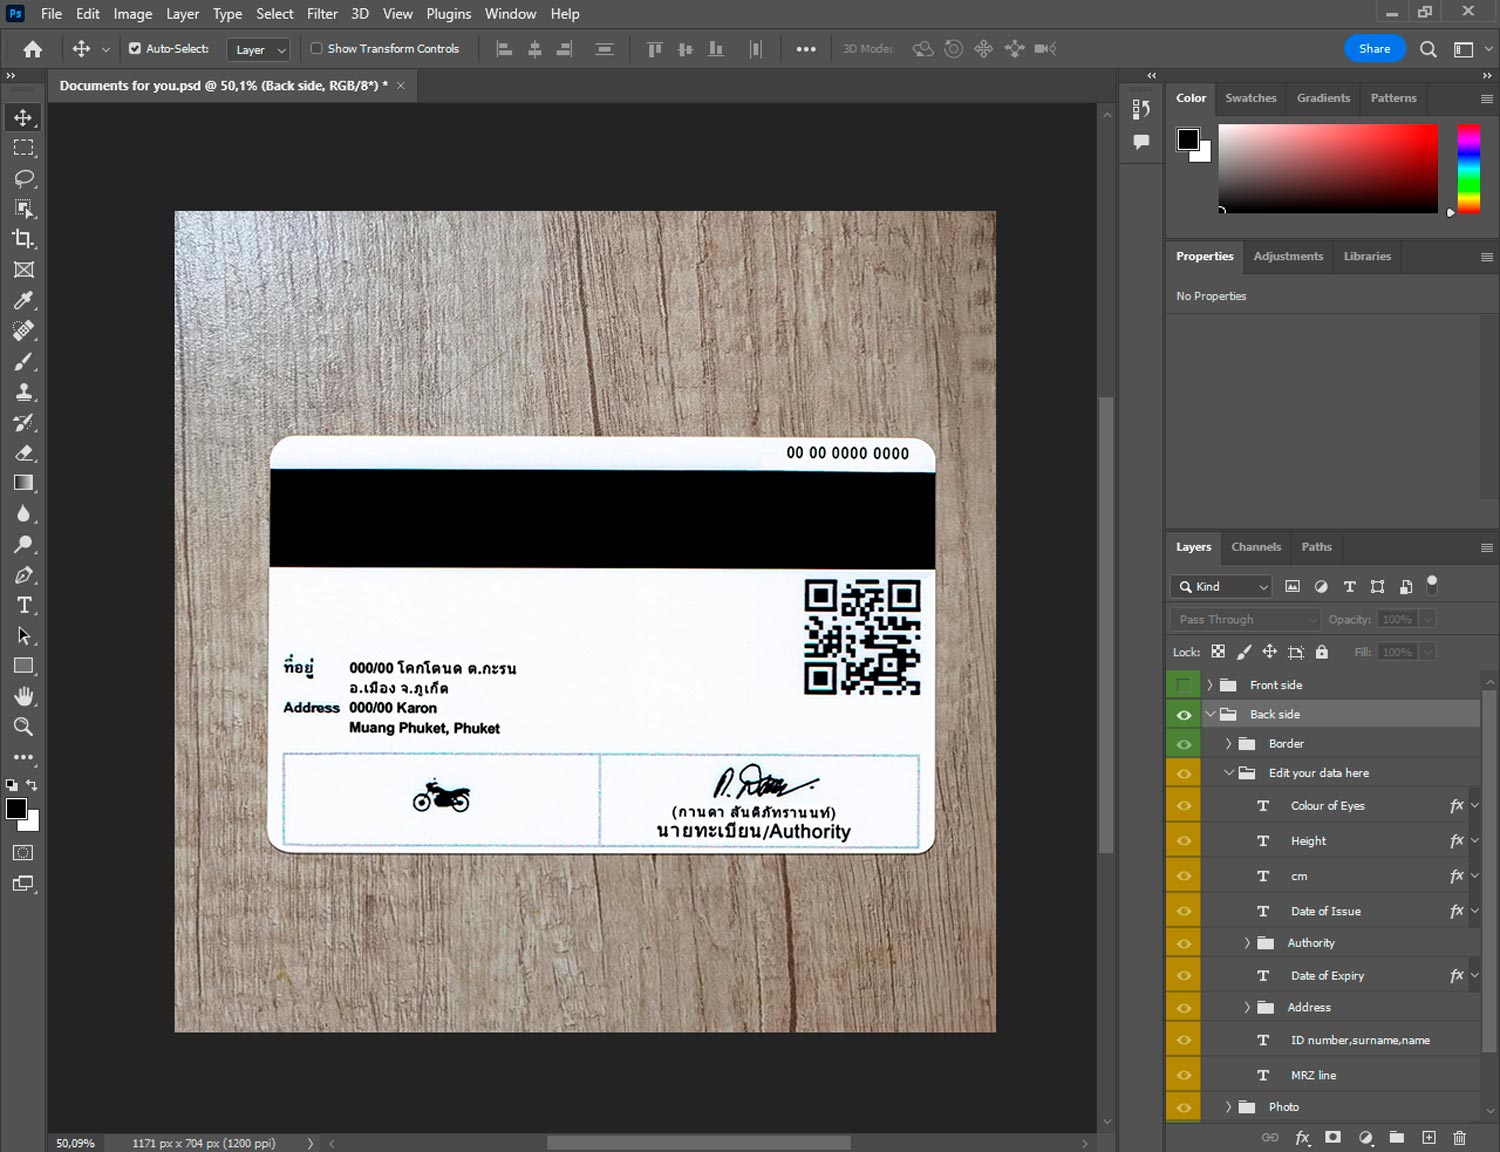Open the Kind filter dropdown in Layers
This screenshot has height=1152, width=1500.
click(1222, 587)
